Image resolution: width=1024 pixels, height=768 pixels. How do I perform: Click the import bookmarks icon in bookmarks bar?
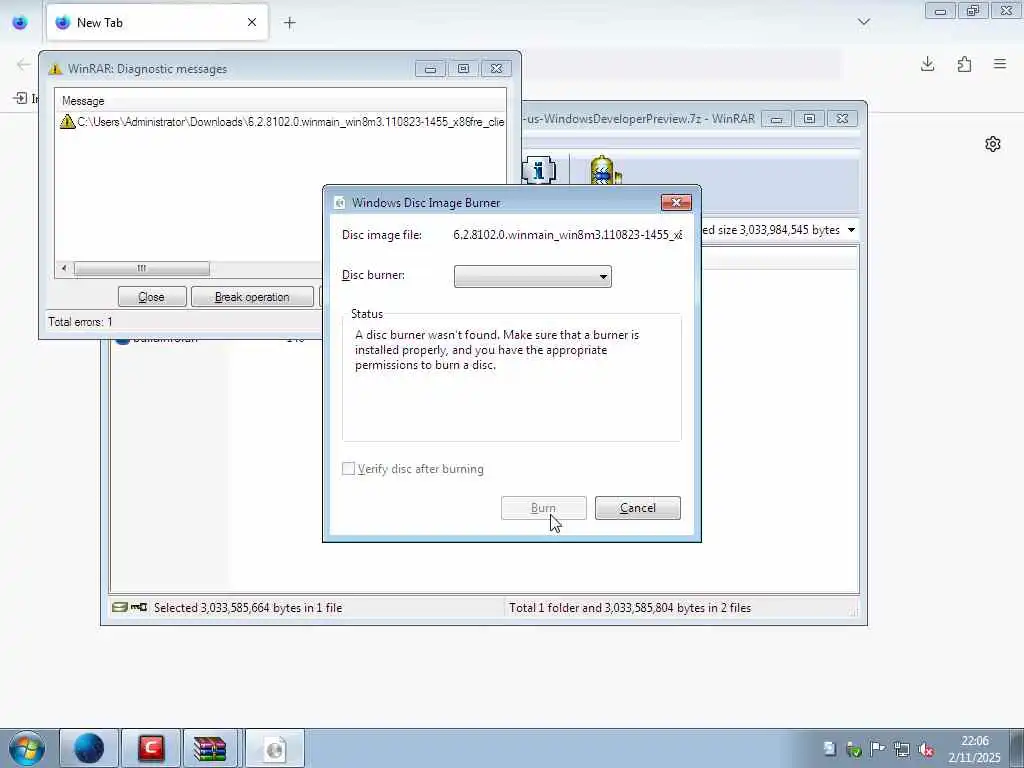click(x=20, y=98)
